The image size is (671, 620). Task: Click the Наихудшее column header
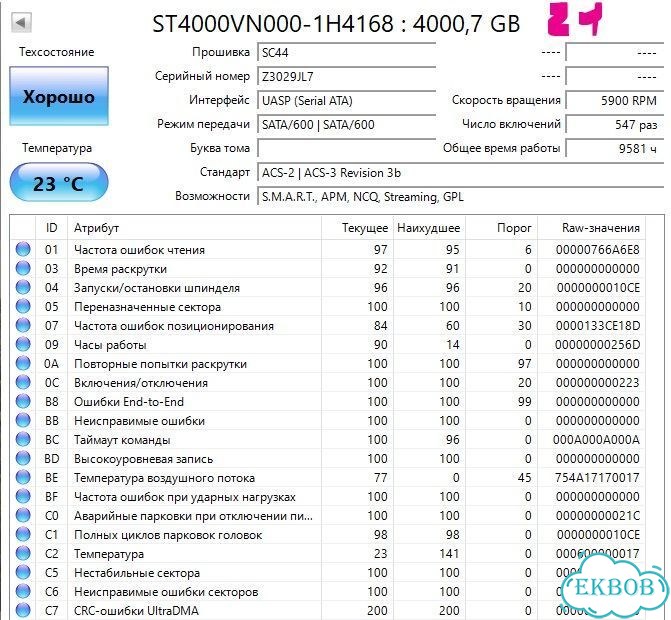tap(429, 228)
